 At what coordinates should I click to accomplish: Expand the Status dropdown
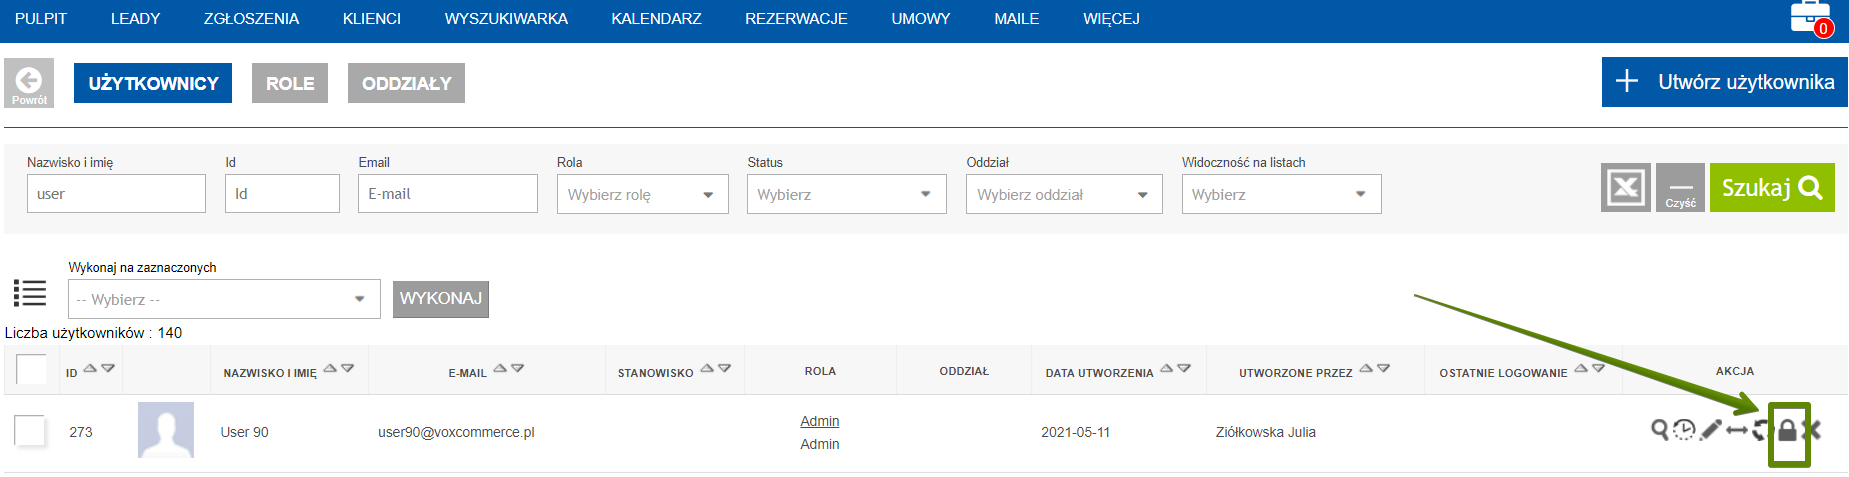(x=846, y=194)
